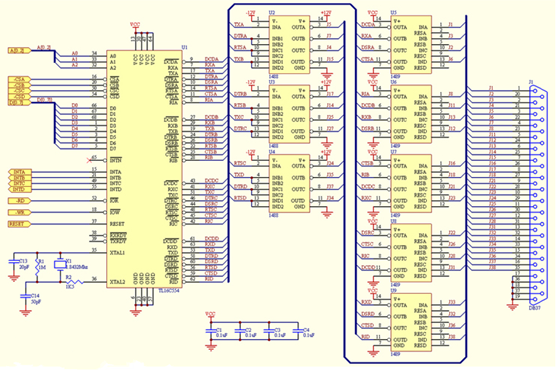The height and width of the screenshot is (372, 556).
Task: Select the U5 1489 receiver chip
Action: (x=411, y=45)
